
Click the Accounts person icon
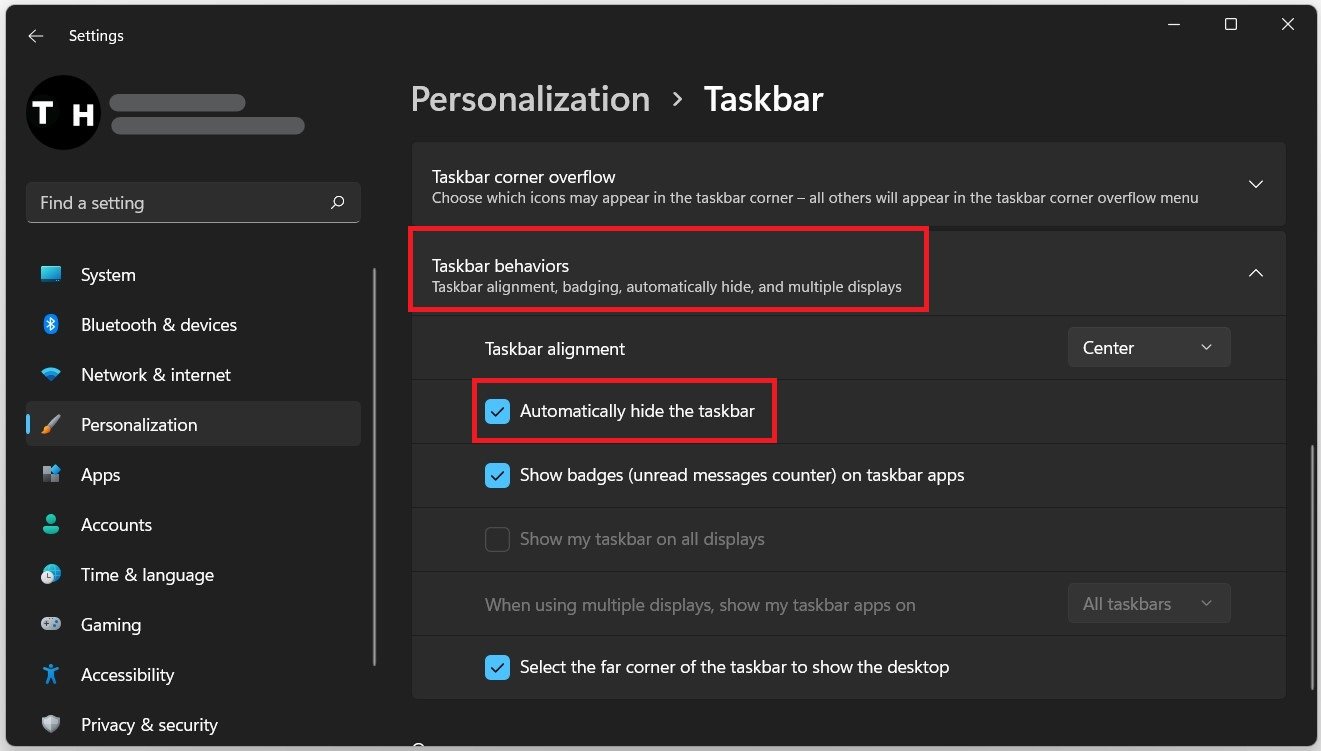pos(51,524)
